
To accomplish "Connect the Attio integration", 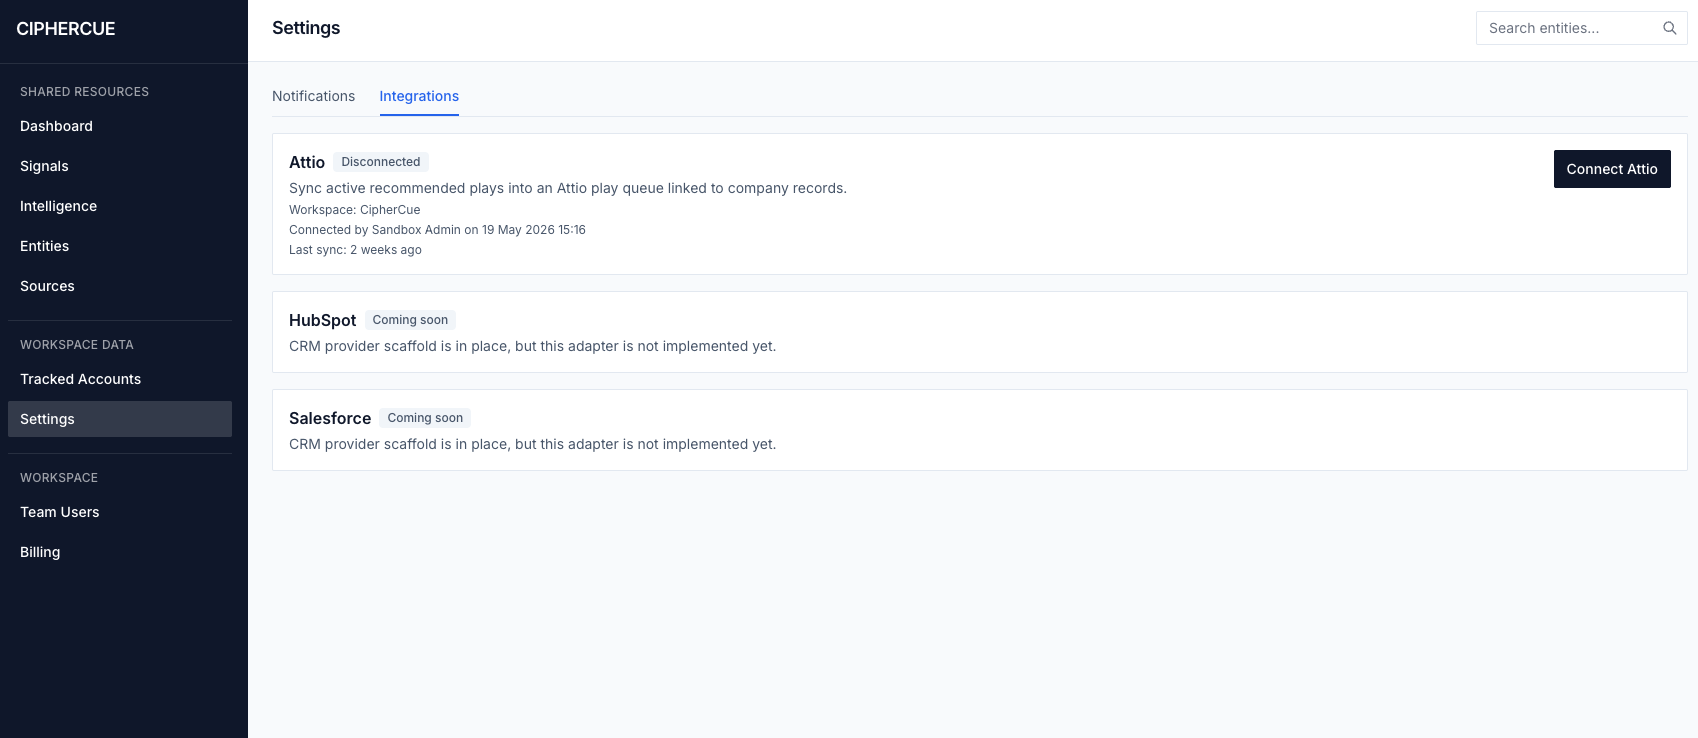I will pyautogui.click(x=1612, y=169).
